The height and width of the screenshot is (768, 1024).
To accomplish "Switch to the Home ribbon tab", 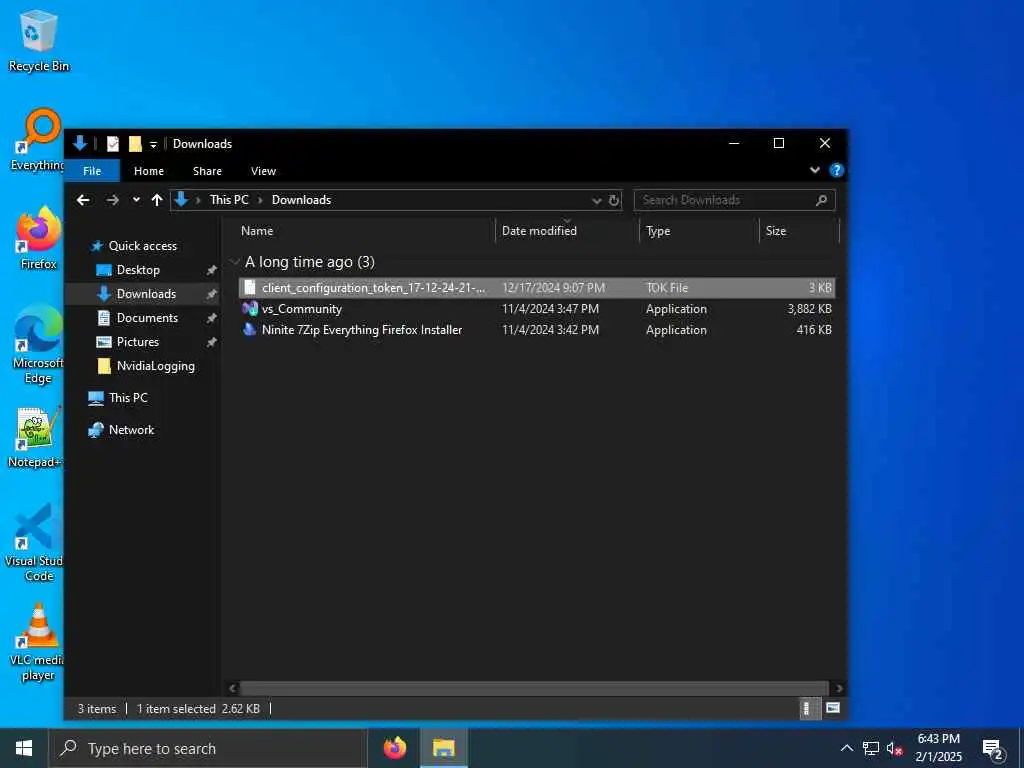I will click(149, 171).
